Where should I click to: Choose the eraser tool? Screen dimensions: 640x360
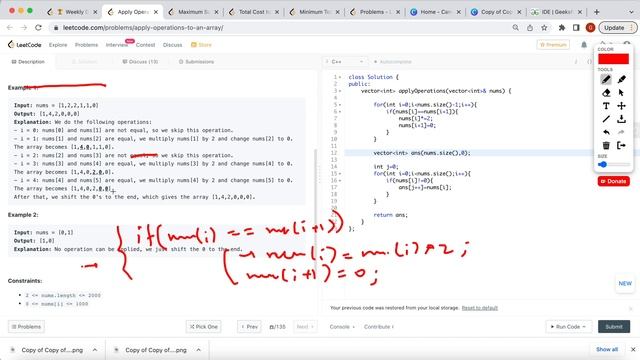point(606,93)
